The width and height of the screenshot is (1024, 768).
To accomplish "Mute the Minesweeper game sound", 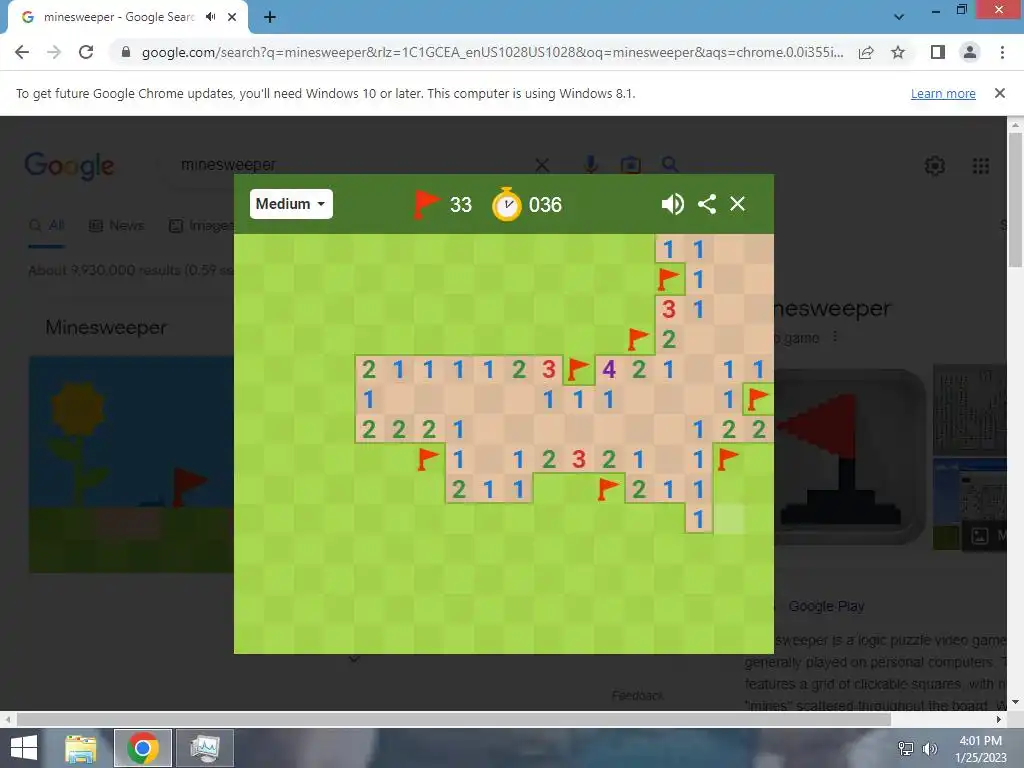I will [672, 204].
